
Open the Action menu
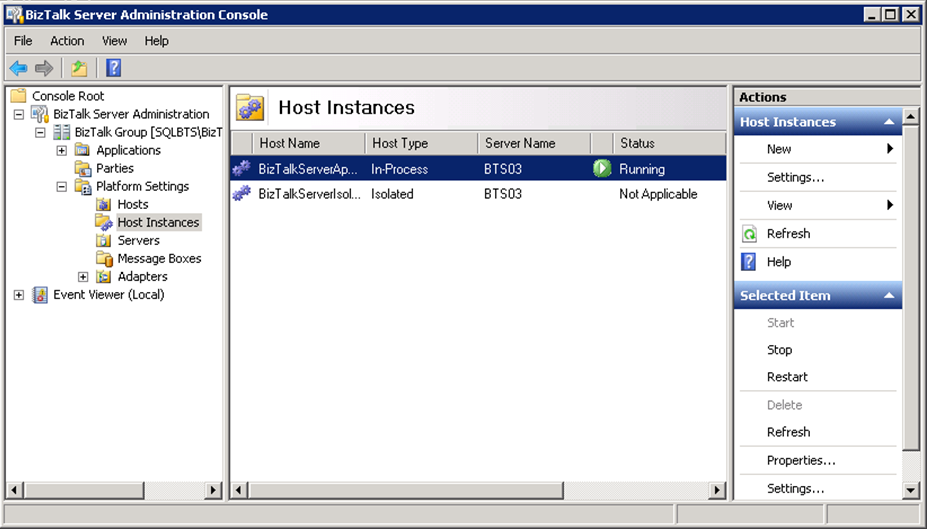(x=67, y=41)
